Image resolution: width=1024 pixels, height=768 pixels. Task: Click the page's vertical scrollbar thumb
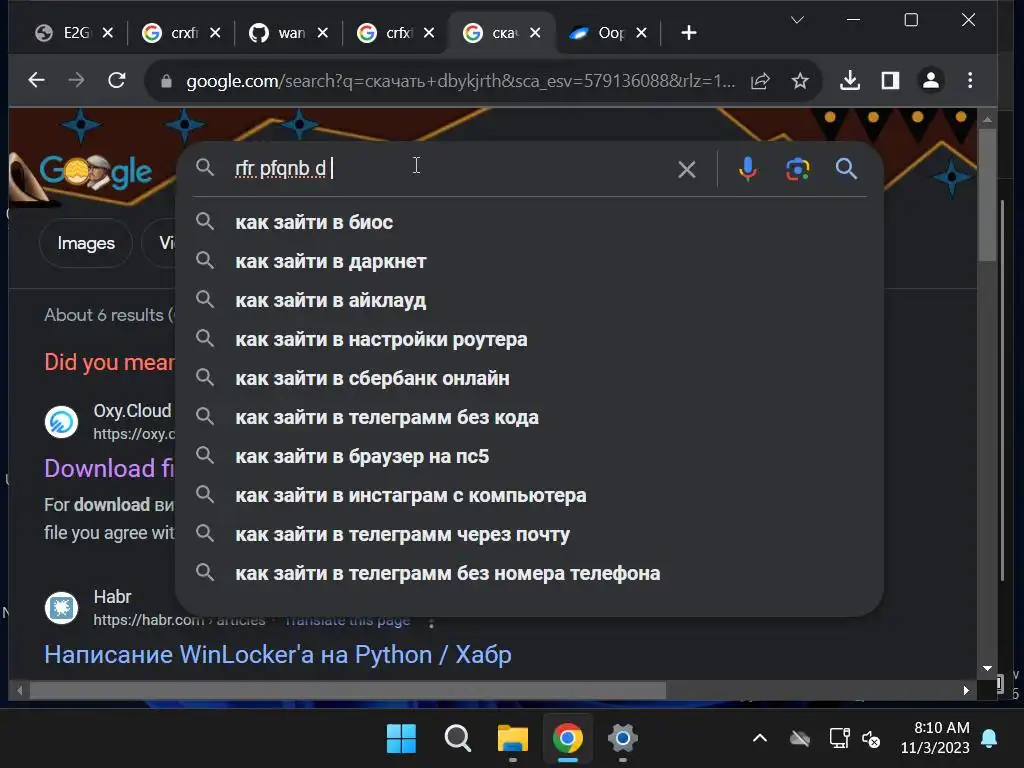987,195
